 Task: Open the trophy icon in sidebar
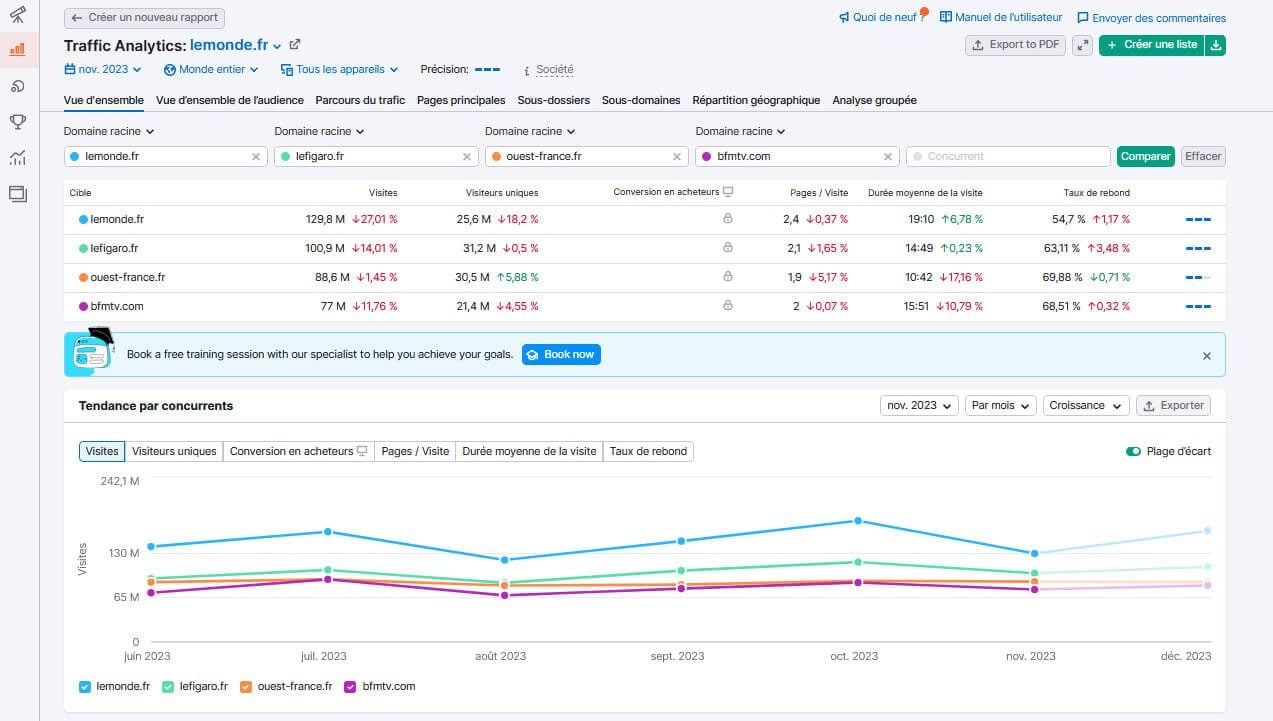[x=17, y=122]
